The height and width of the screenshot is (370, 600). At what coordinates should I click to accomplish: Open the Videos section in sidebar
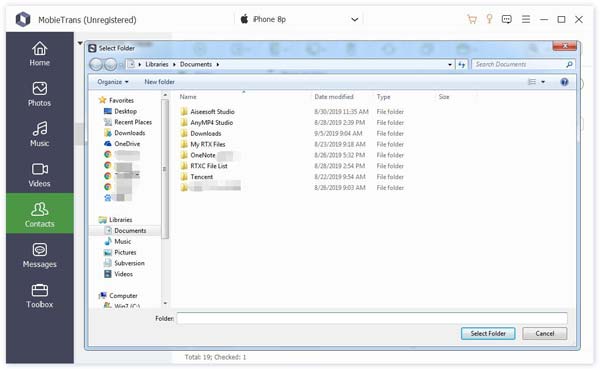pyautogui.click(x=39, y=175)
